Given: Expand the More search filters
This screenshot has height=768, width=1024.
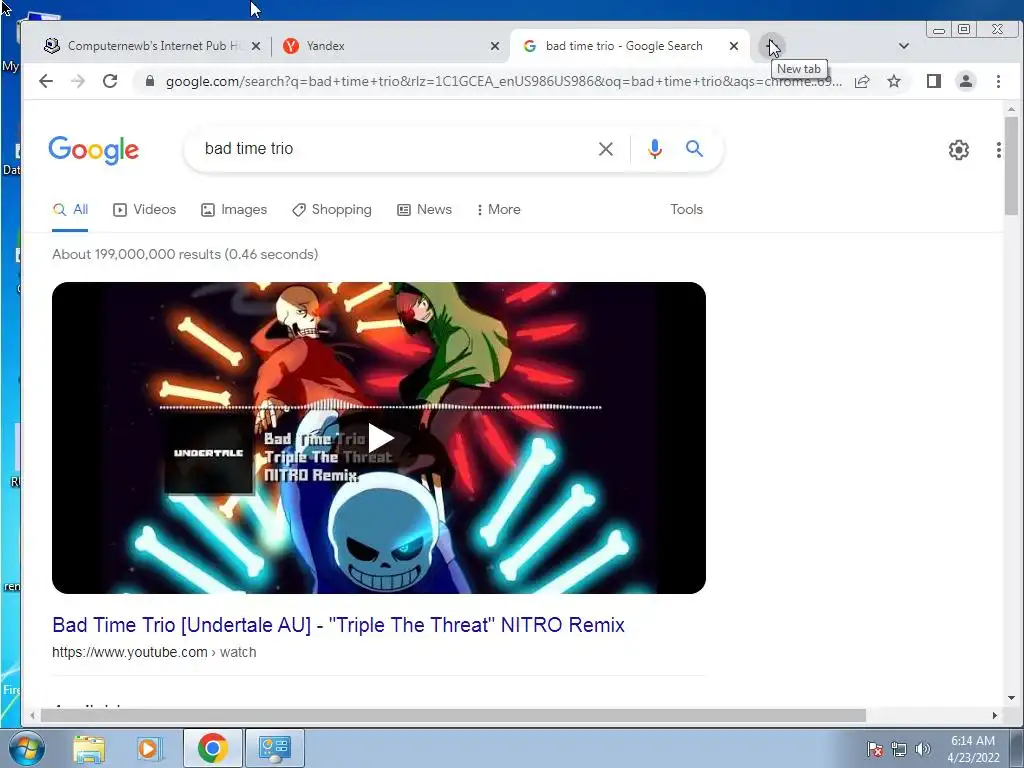Looking at the screenshot, I should (499, 210).
